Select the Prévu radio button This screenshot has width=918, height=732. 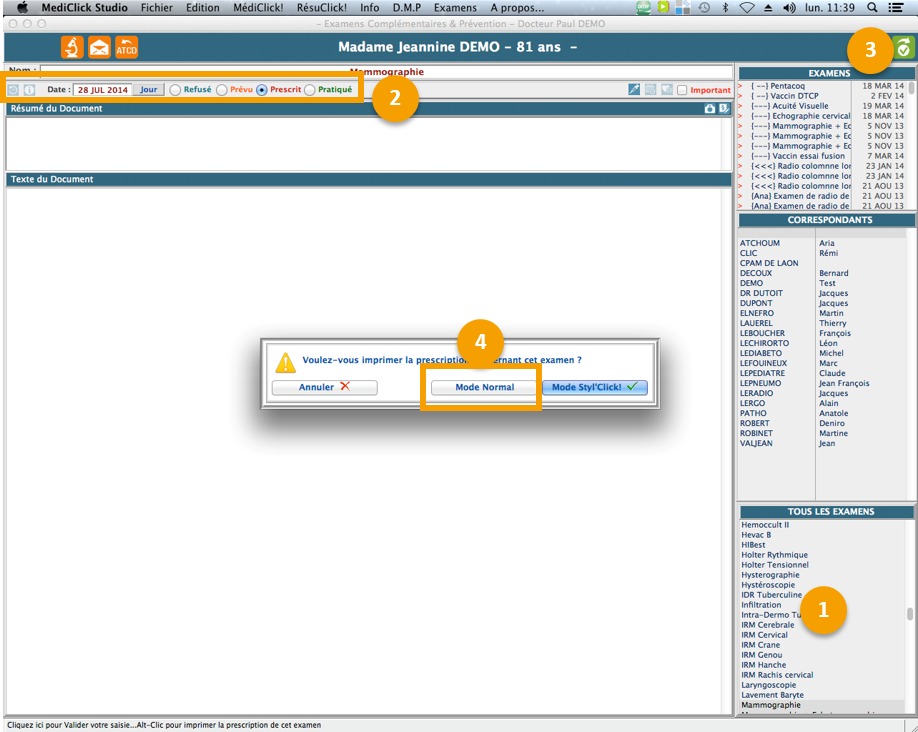click(x=222, y=90)
